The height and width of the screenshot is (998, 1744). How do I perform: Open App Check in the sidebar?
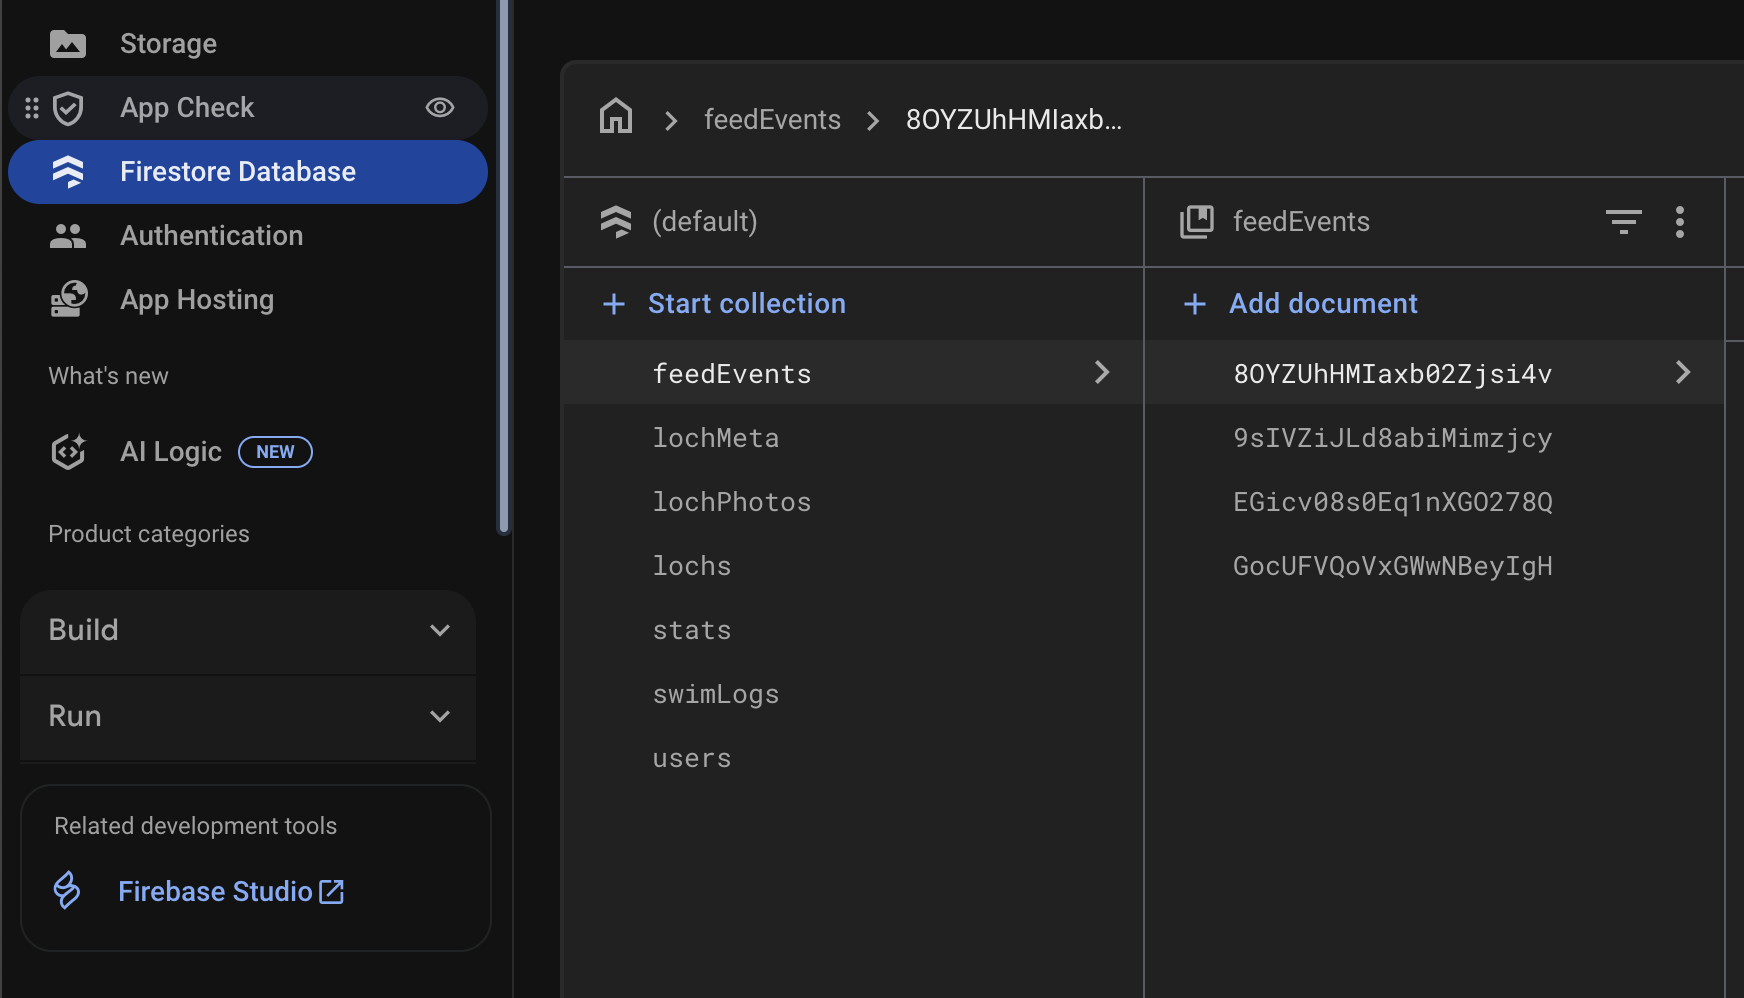[x=248, y=108]
